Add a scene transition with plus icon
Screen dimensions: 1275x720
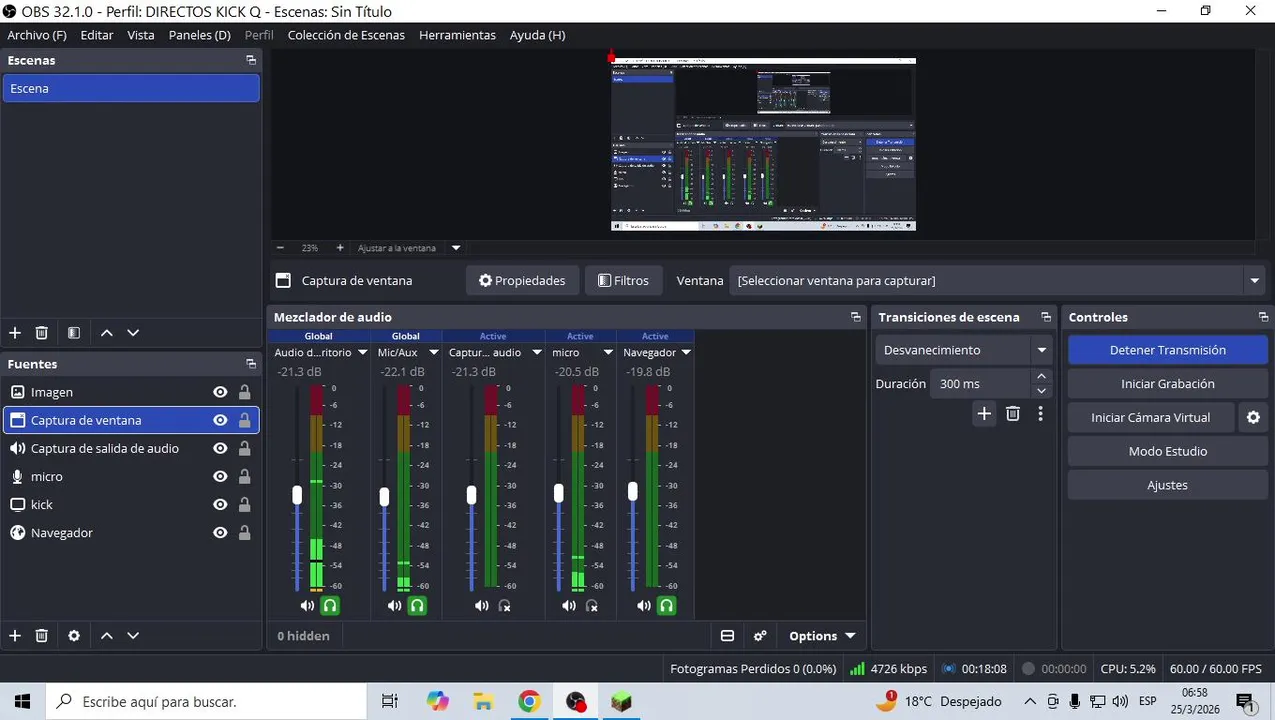point(984,413)
